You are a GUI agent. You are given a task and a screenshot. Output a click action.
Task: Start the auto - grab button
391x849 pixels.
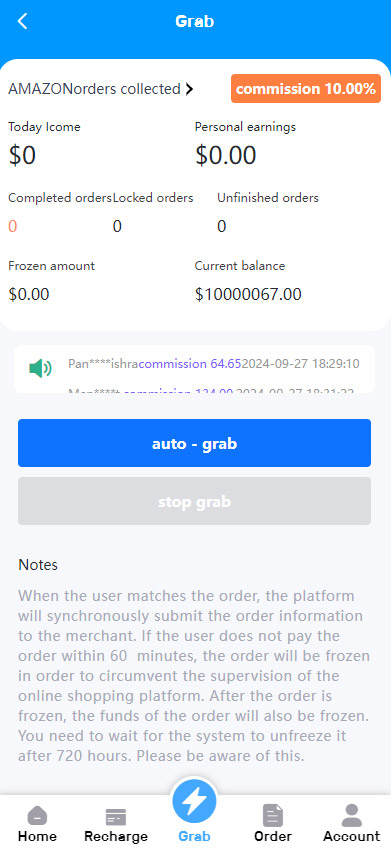[194, 443]
